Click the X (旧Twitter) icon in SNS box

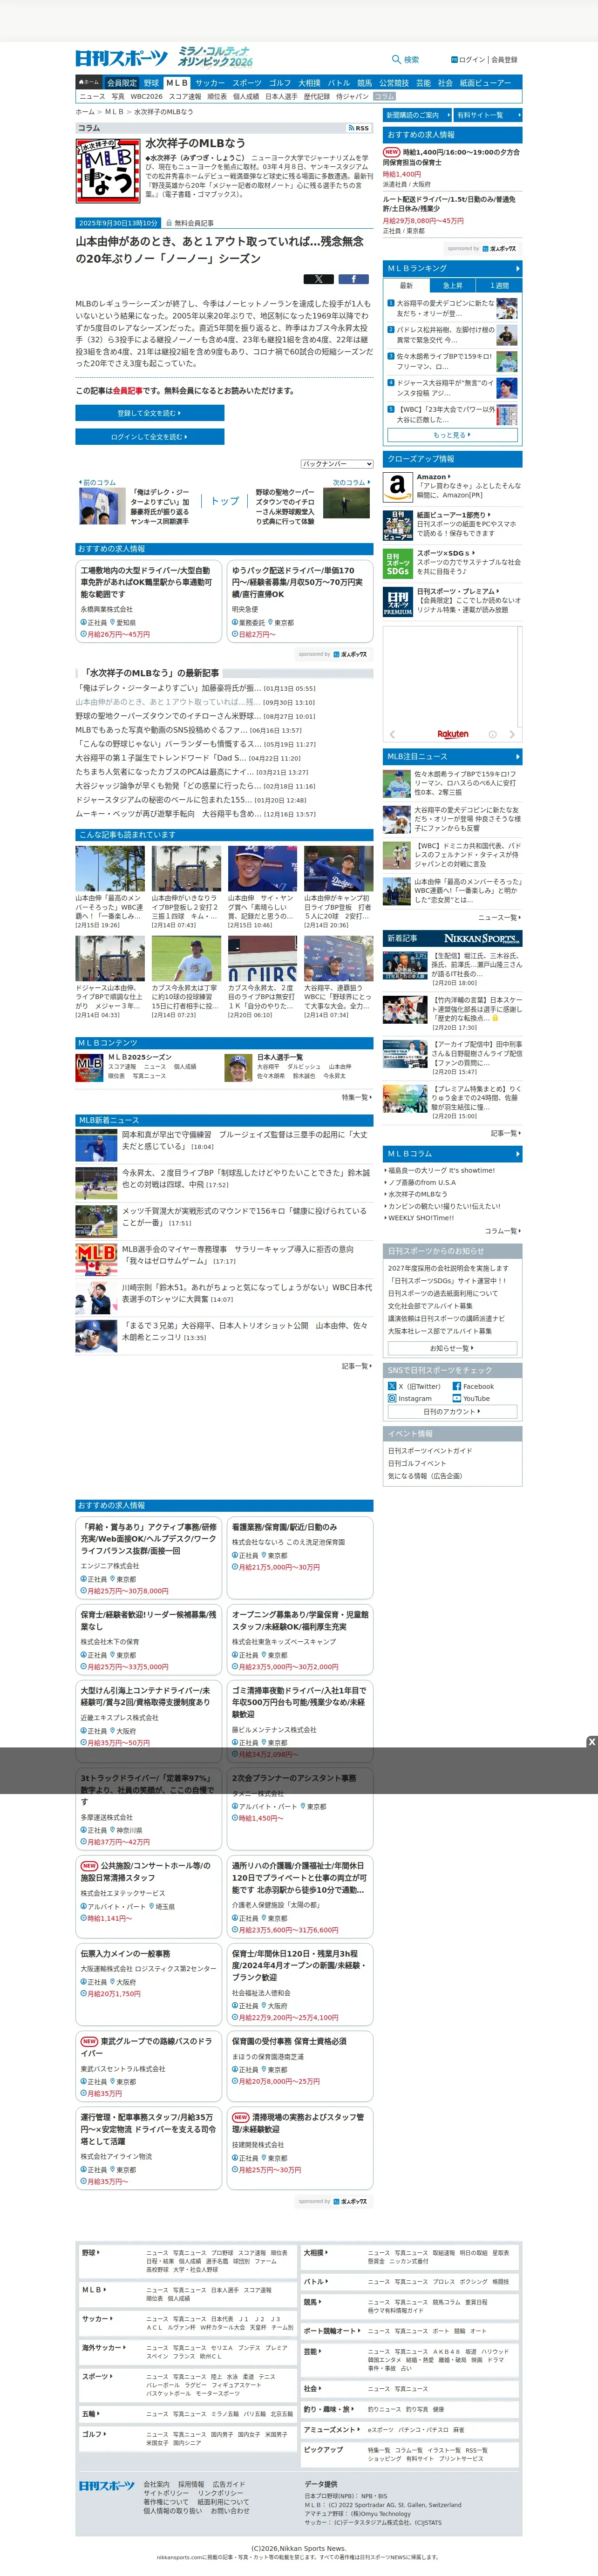click(x=392, y=1386)
